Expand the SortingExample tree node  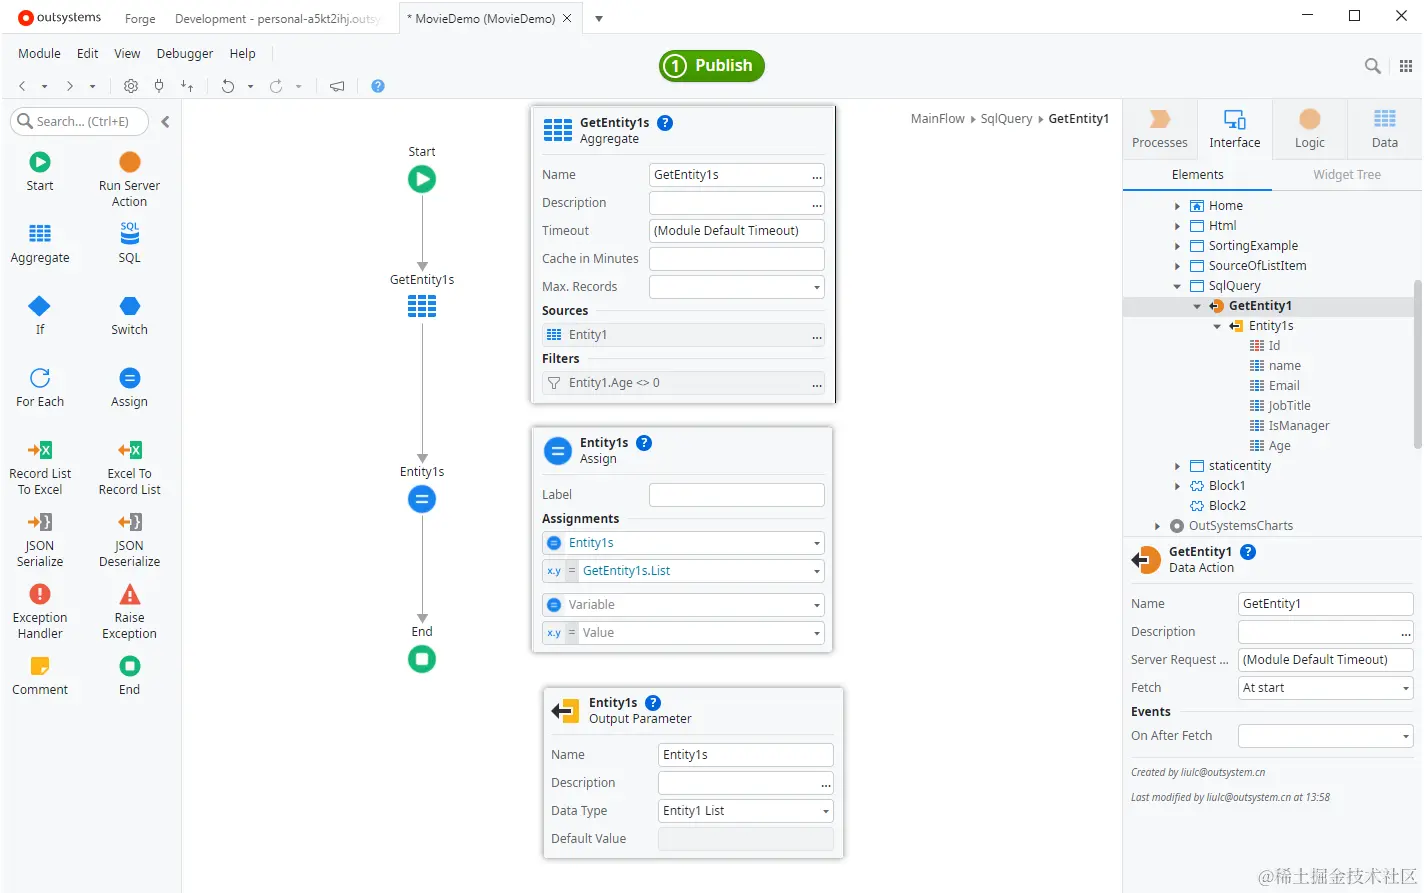[x=1177, y=246]
